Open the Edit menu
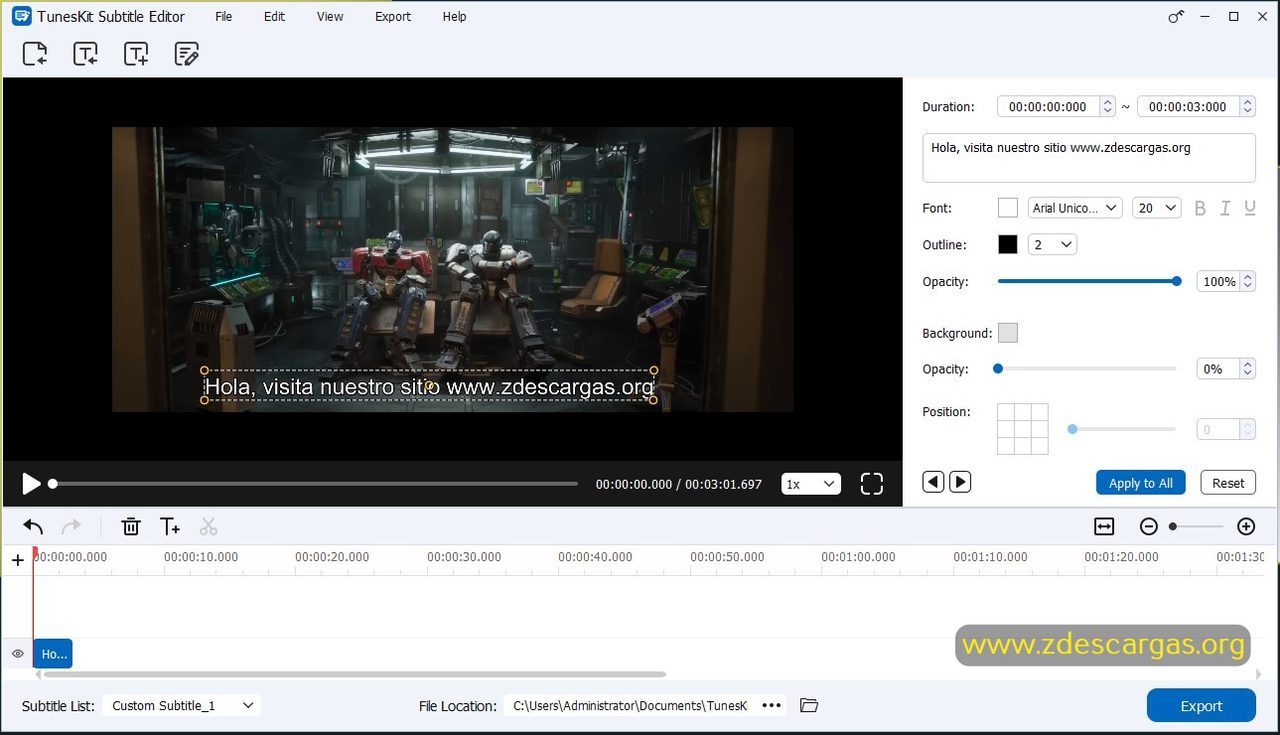 [274, 16]
